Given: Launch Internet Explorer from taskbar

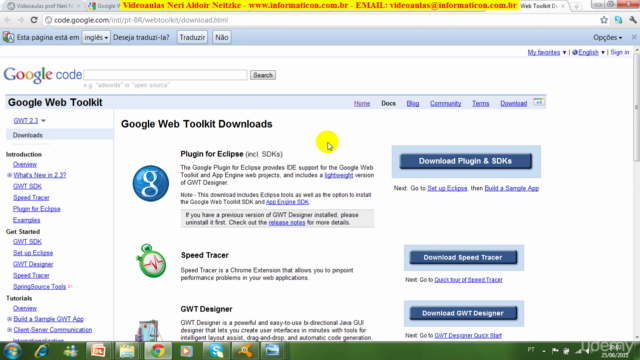Looking at the screenshot, I should tap(42, 351).
